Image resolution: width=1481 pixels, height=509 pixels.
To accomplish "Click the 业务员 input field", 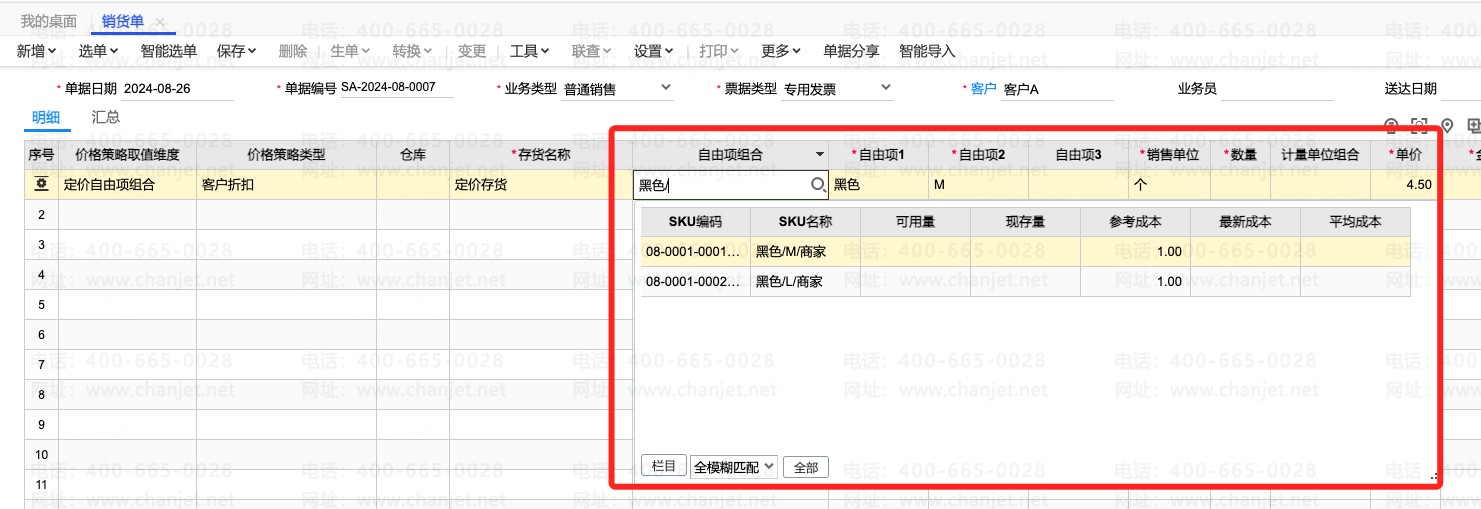I will tap(1277, 89).
